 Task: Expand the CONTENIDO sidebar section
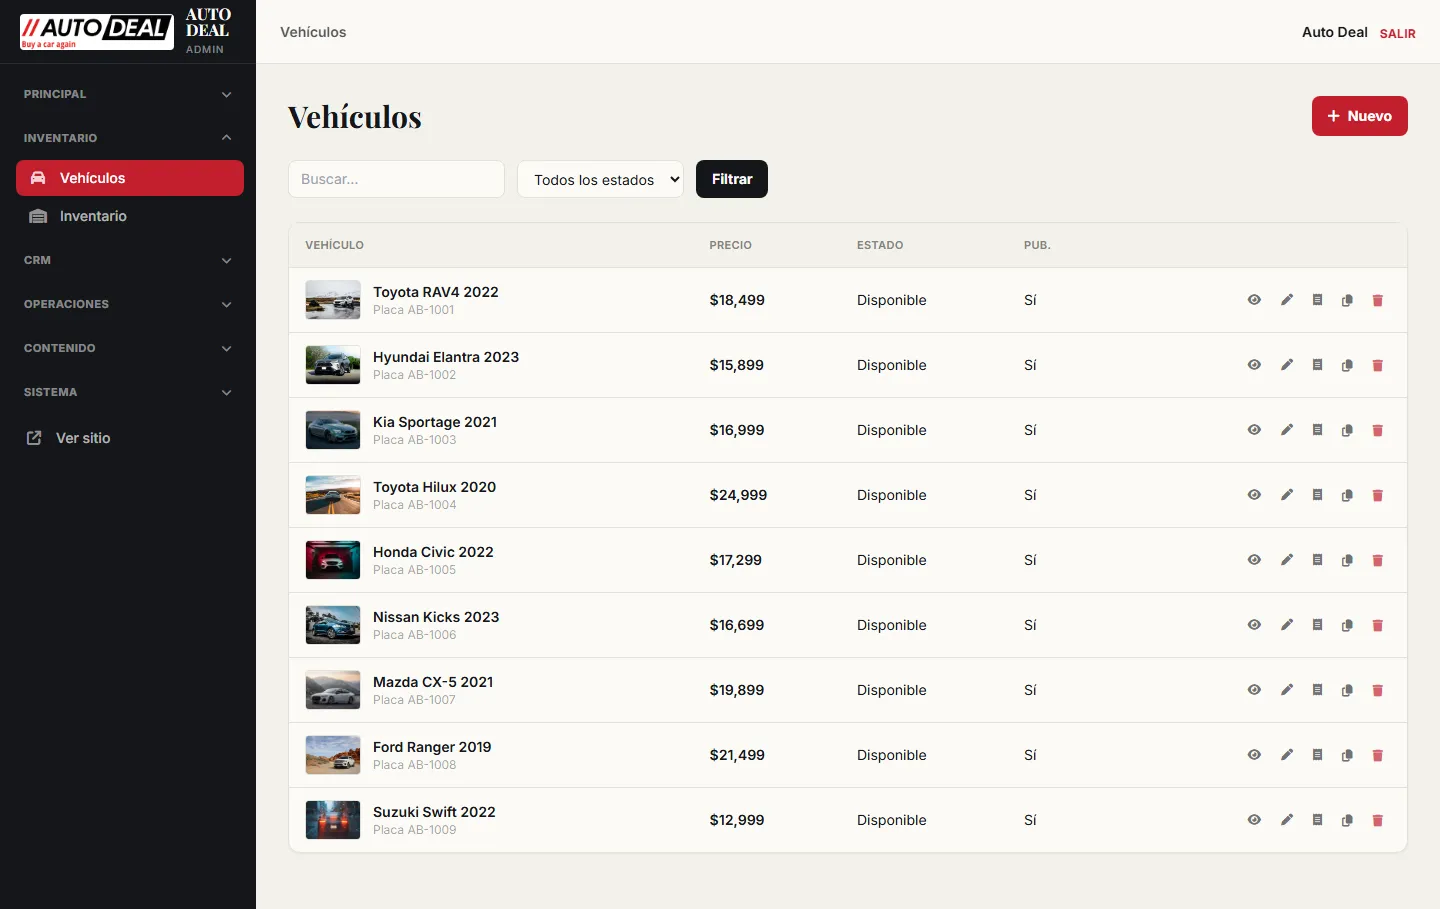click(128, 348)
